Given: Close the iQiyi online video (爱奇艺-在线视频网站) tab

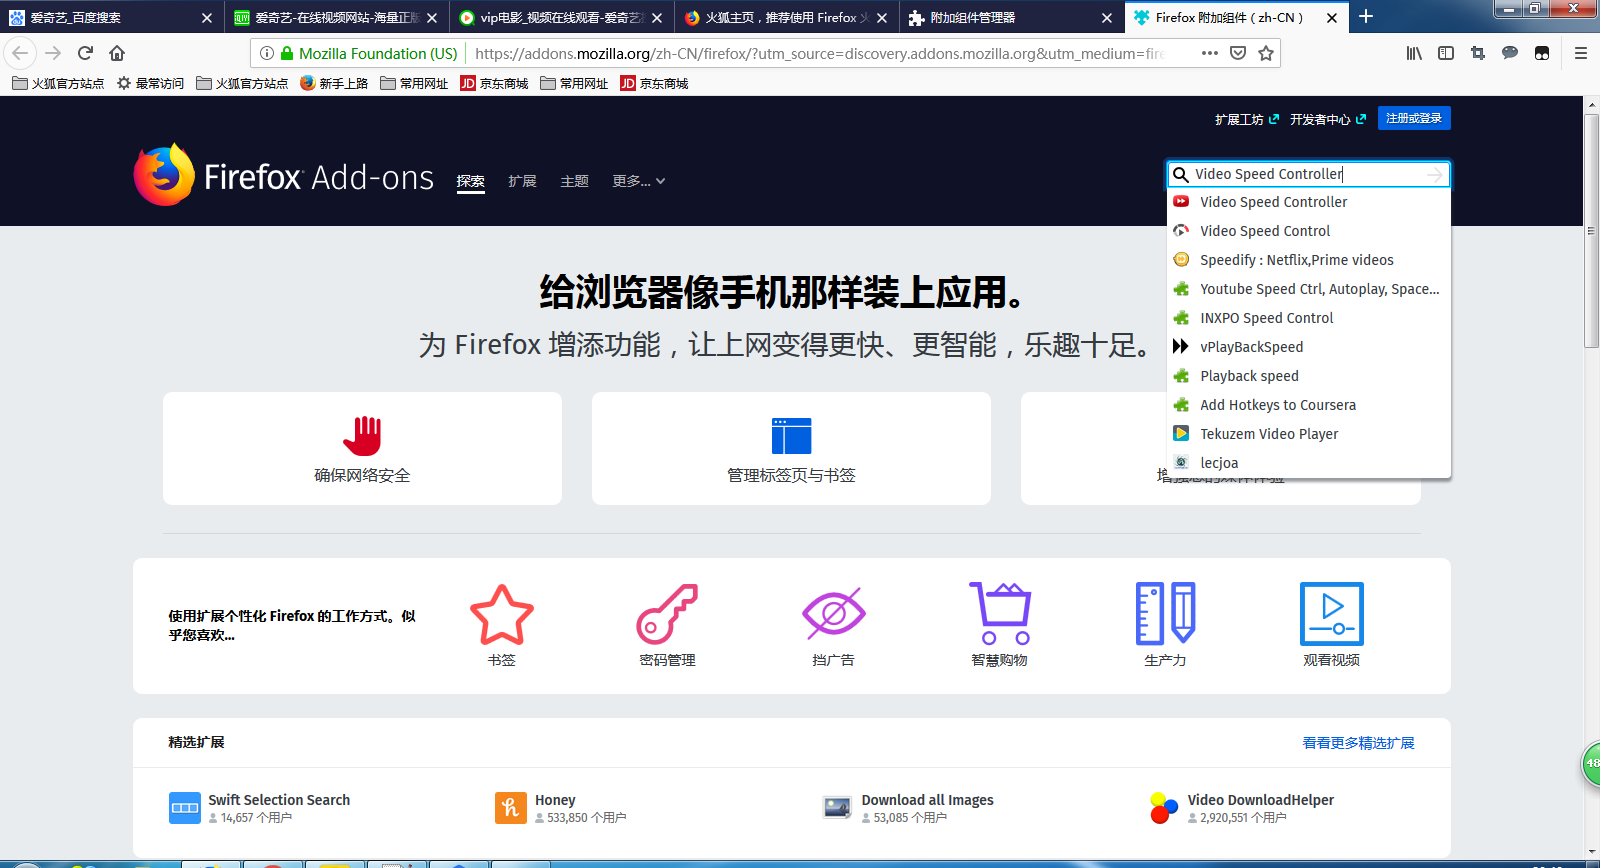Looking at the screenshot, I should [x=432, y=18].
